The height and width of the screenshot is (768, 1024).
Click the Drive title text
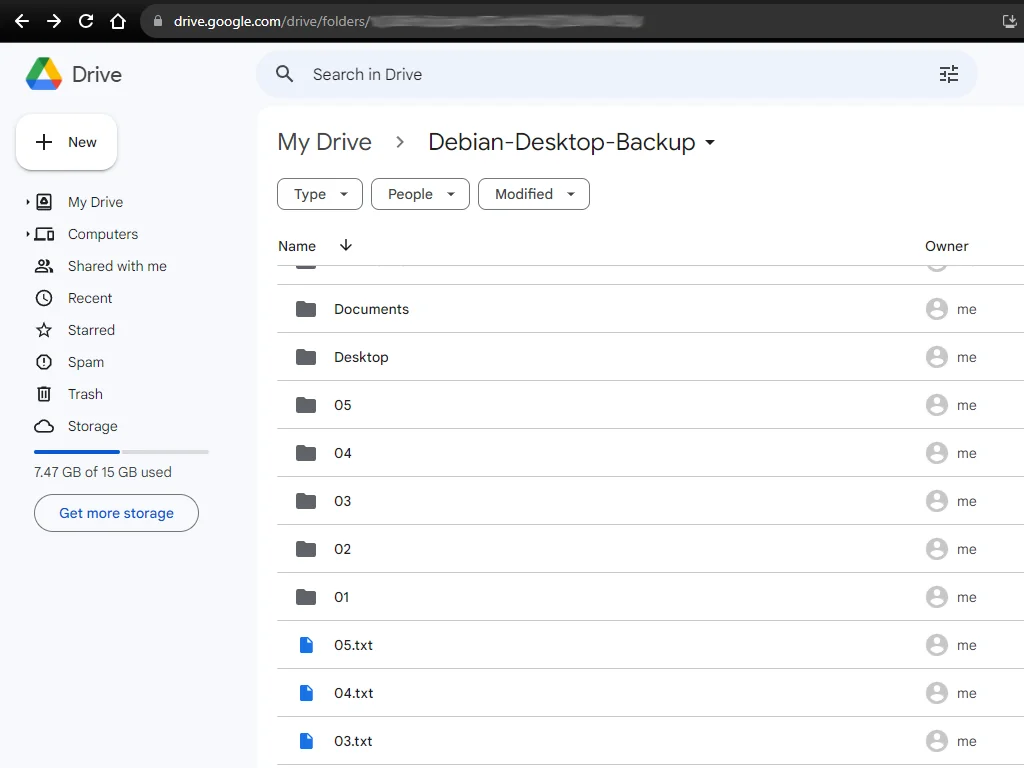[97, 74]
